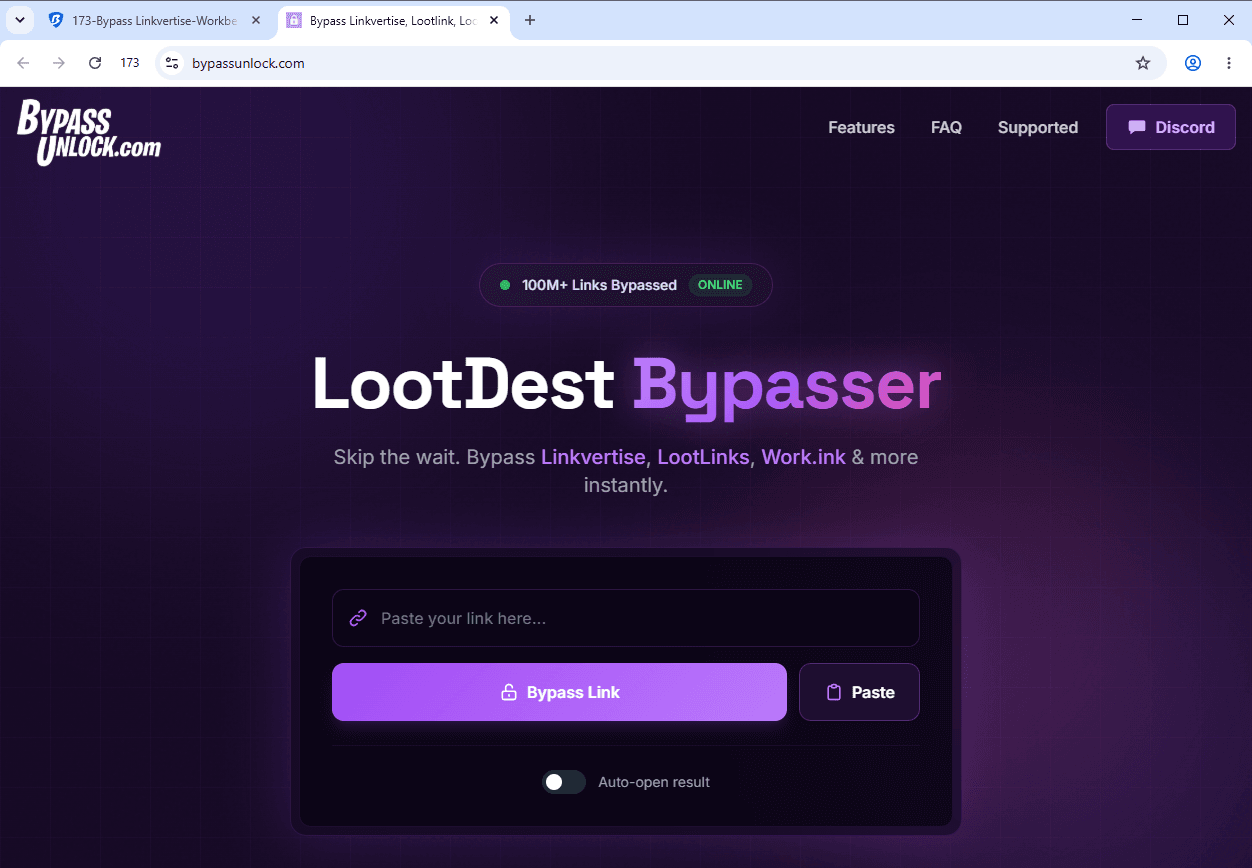View site information icon in address bar
This screenshot has width=1252, height=868.
[172, 63]
